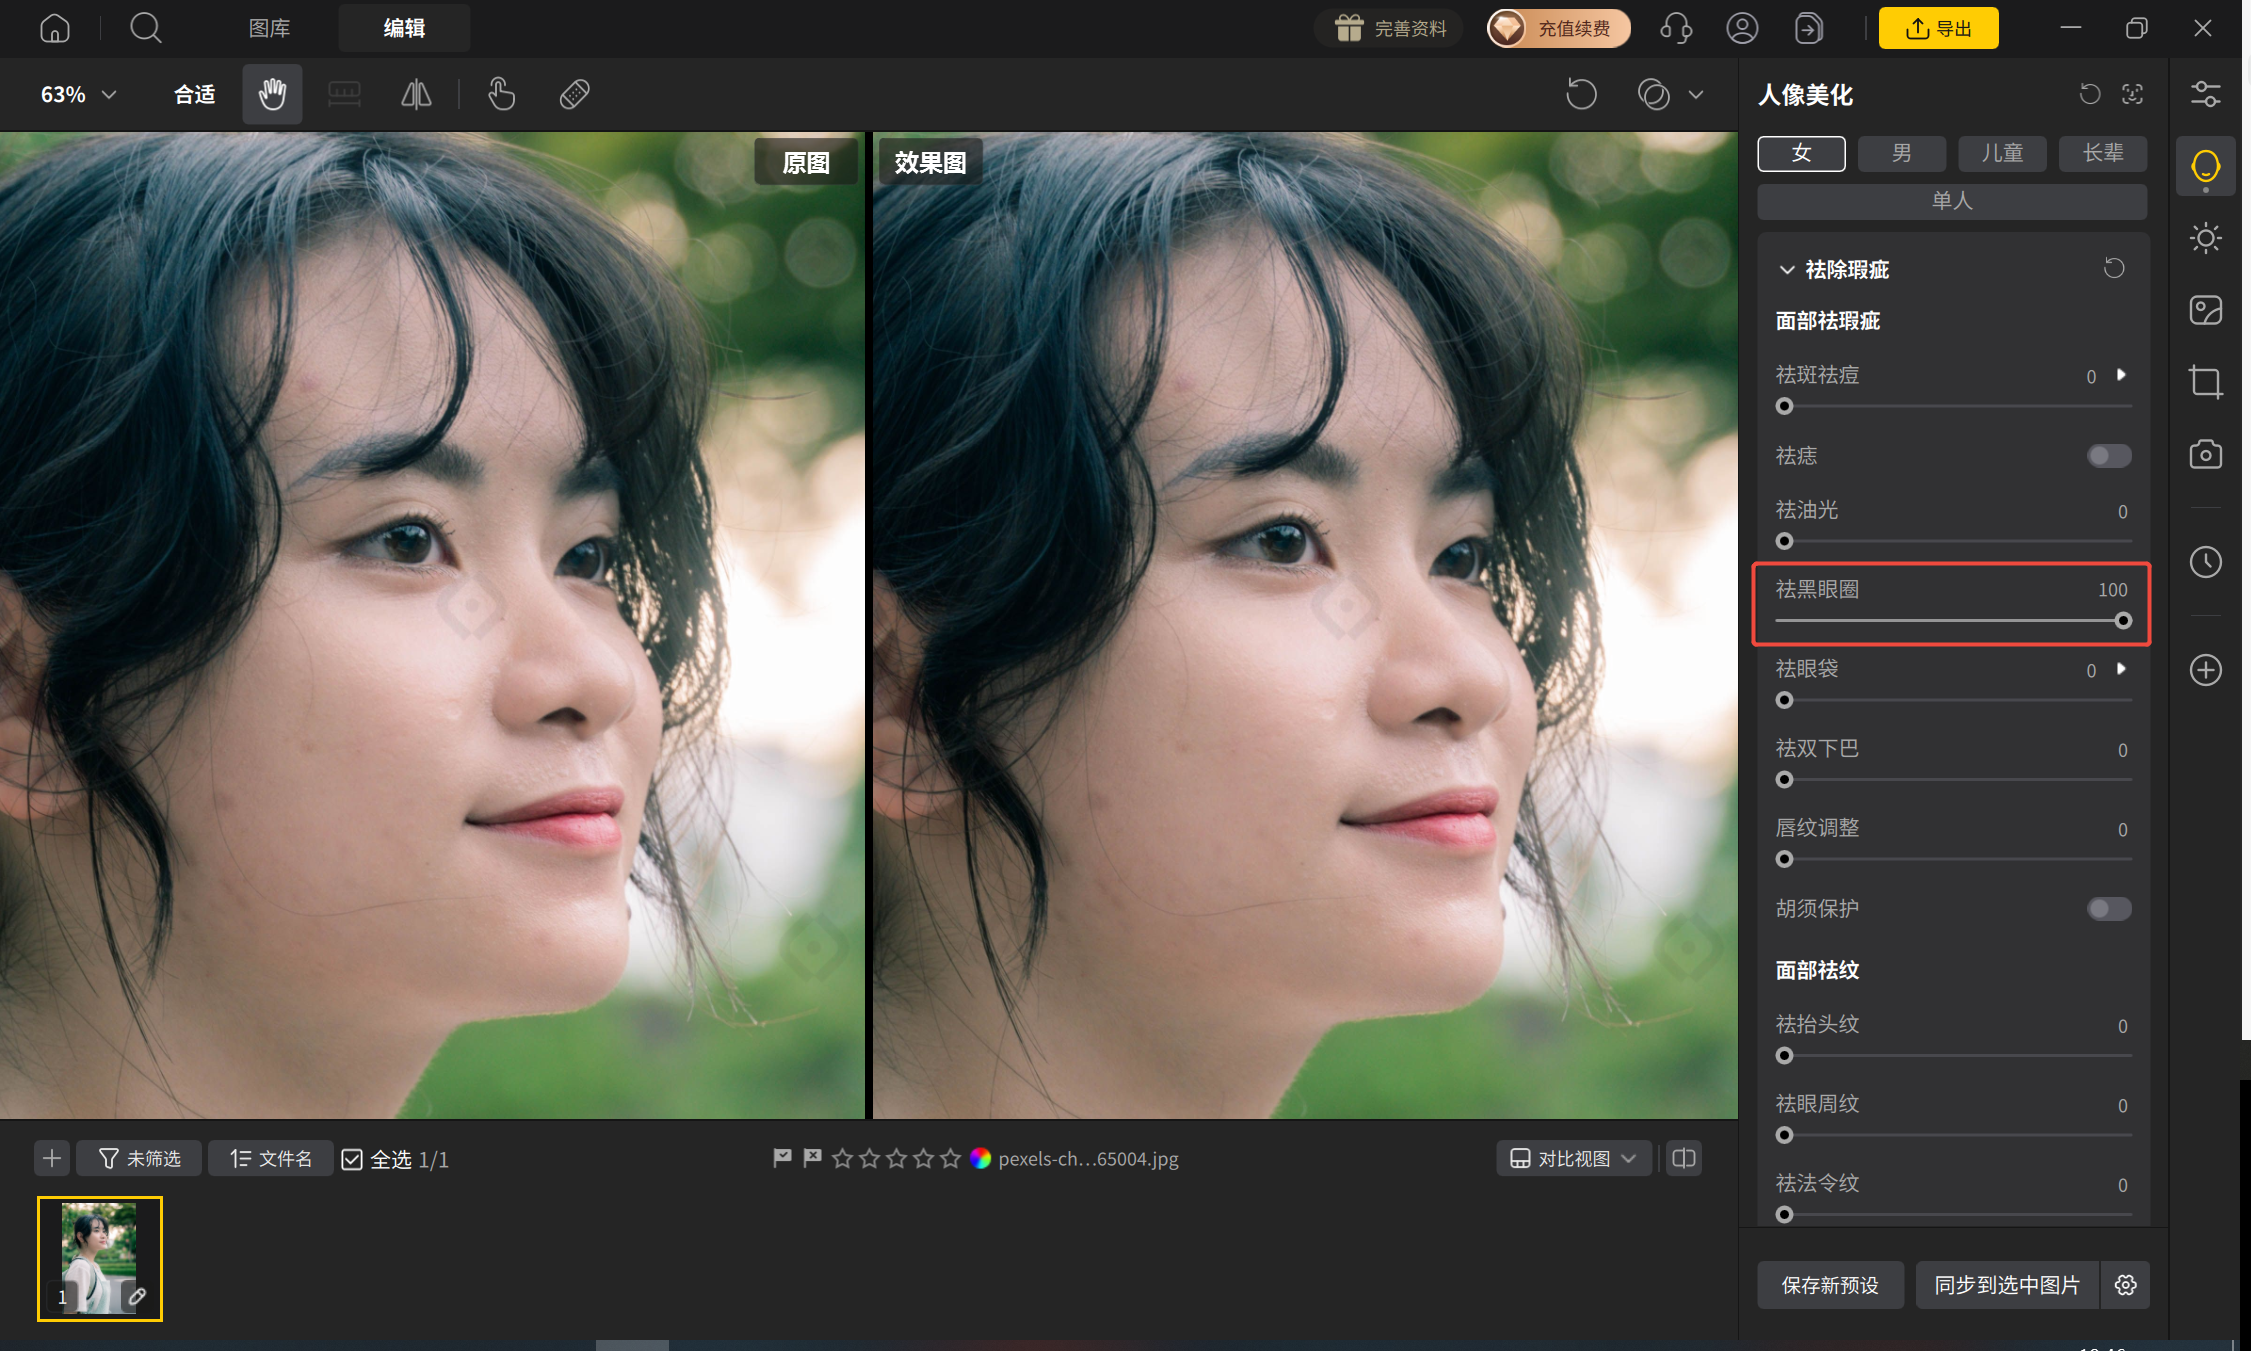Select the hand pan tool

click(x=272, y=95)
